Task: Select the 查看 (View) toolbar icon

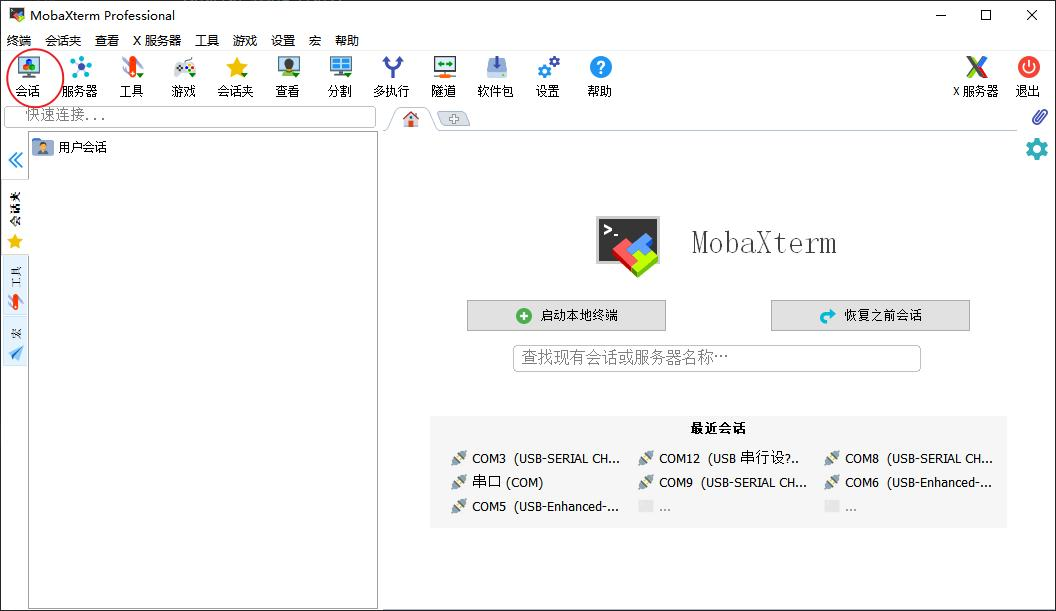Action: pos(288,77)
